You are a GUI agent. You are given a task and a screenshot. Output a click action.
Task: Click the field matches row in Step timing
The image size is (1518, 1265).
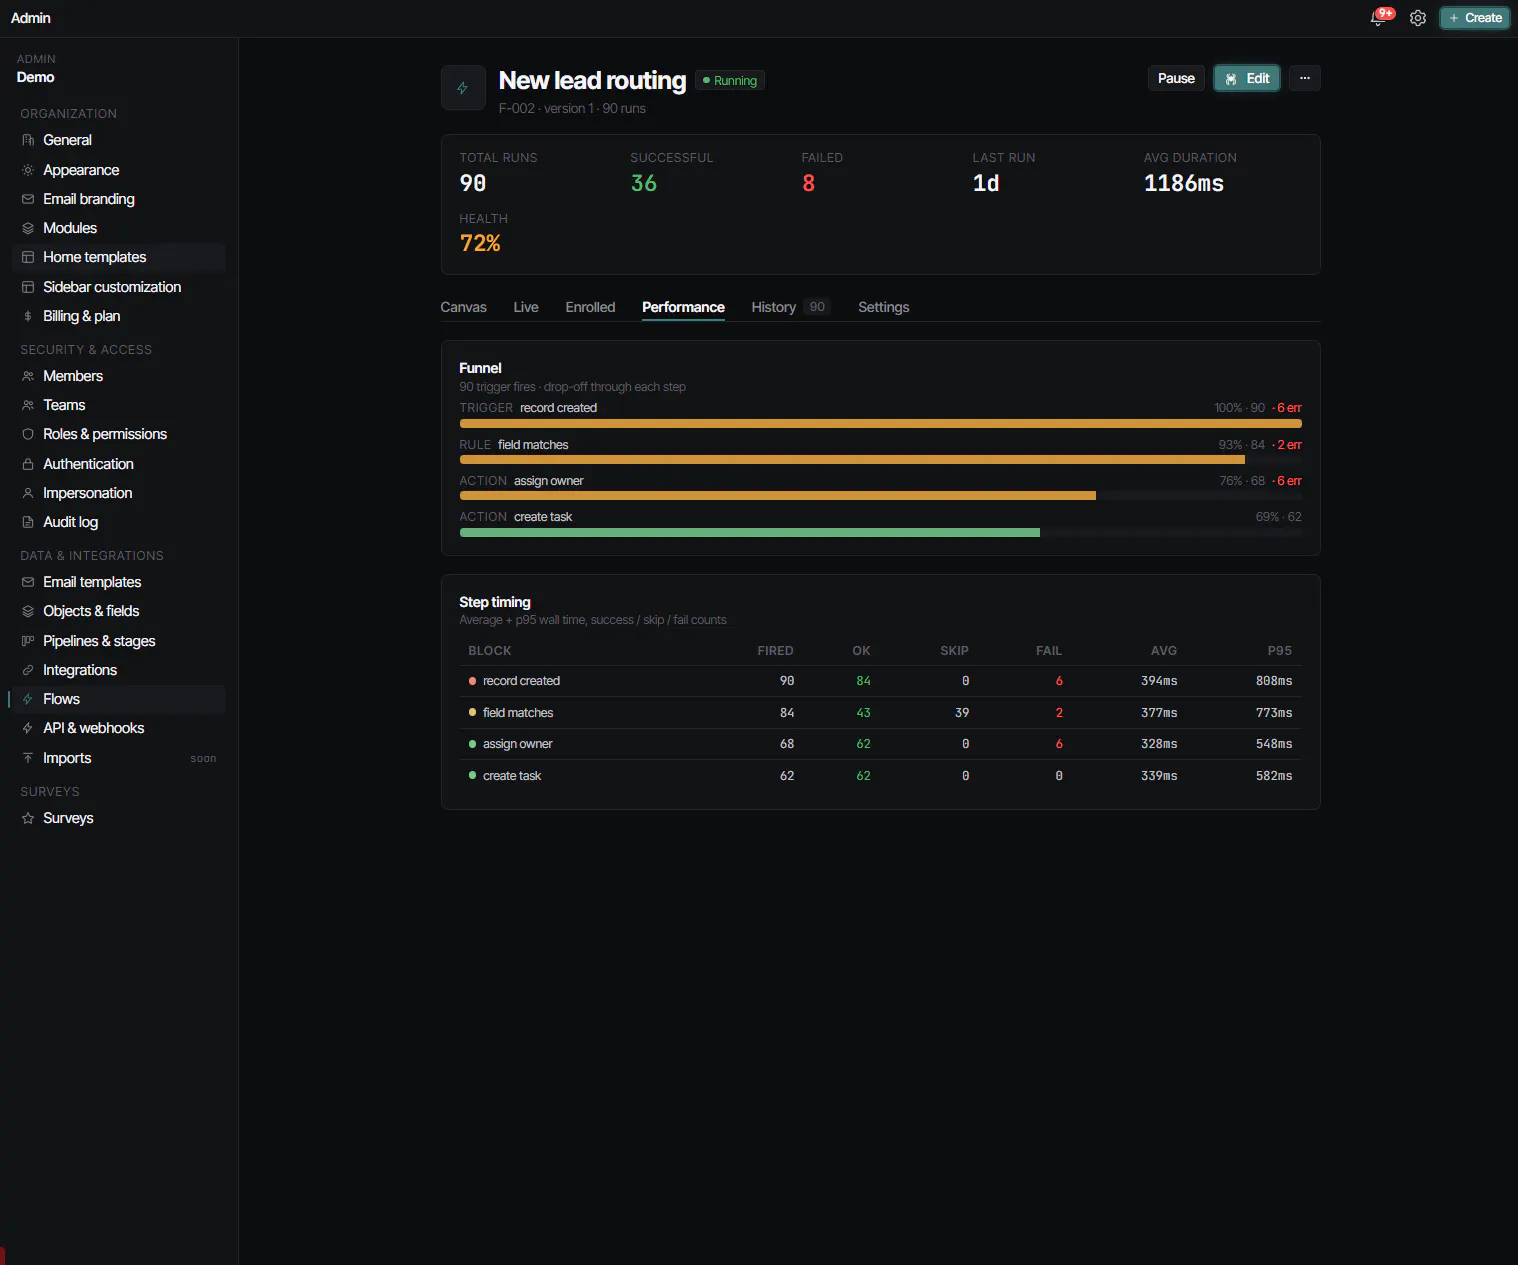880,713
